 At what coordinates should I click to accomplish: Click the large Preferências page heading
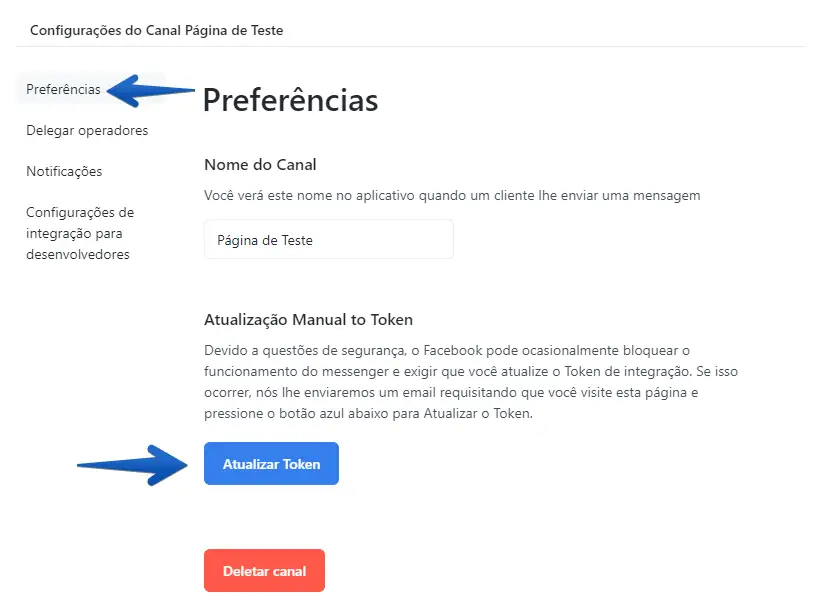(x=290, y=100)
